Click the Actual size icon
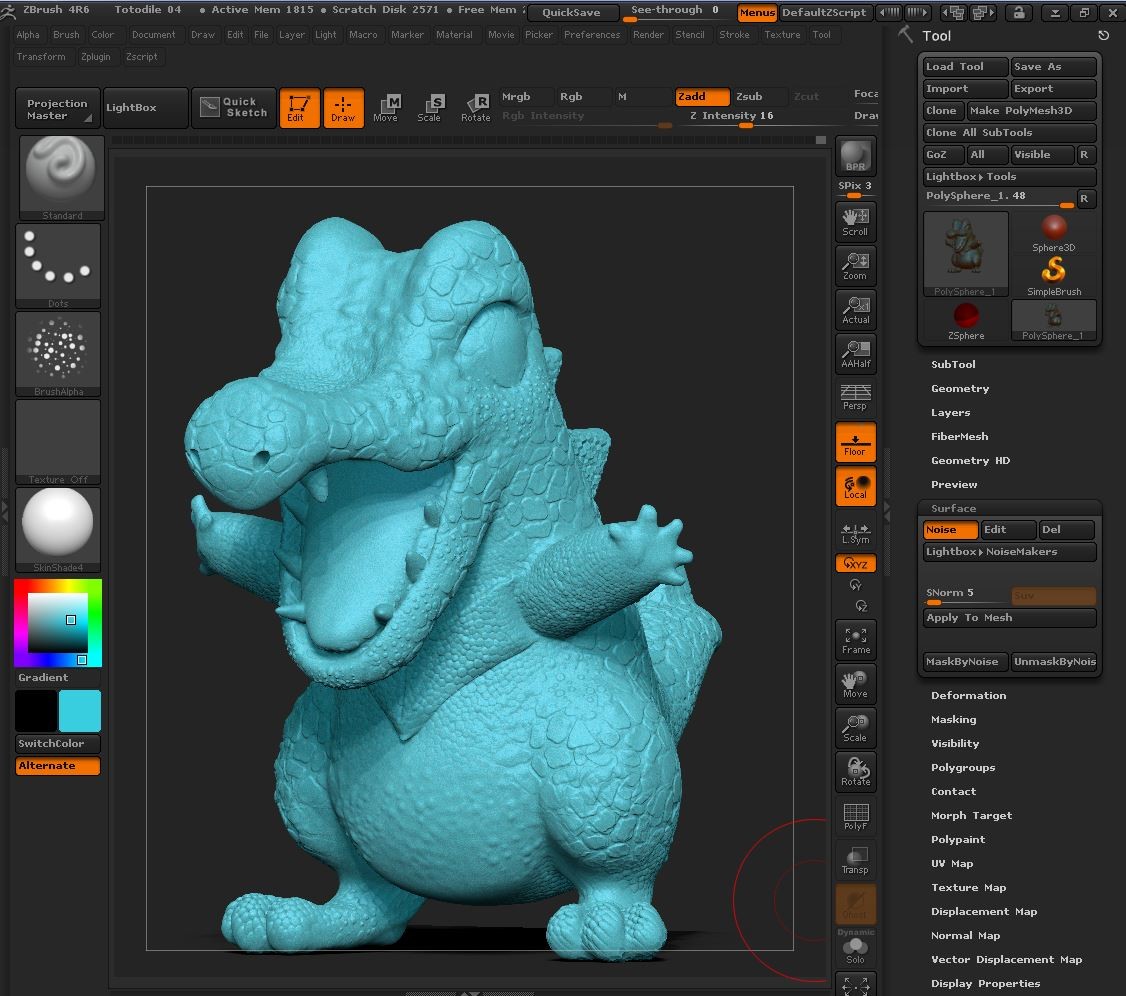The height and width of the screenshot is (996, 1126). click(855, 309)
